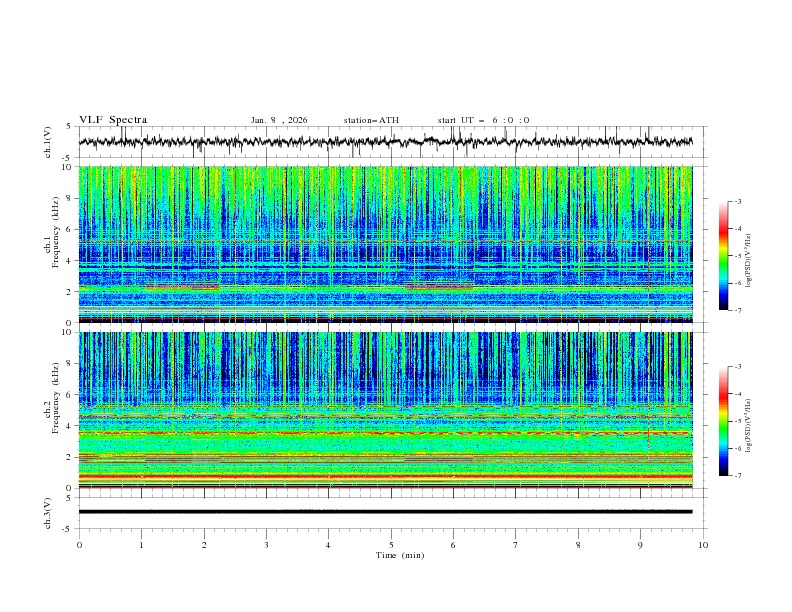
Task: Click the ch.1 "Frequency (kHz)" axis label
Action: pos(56,232)
